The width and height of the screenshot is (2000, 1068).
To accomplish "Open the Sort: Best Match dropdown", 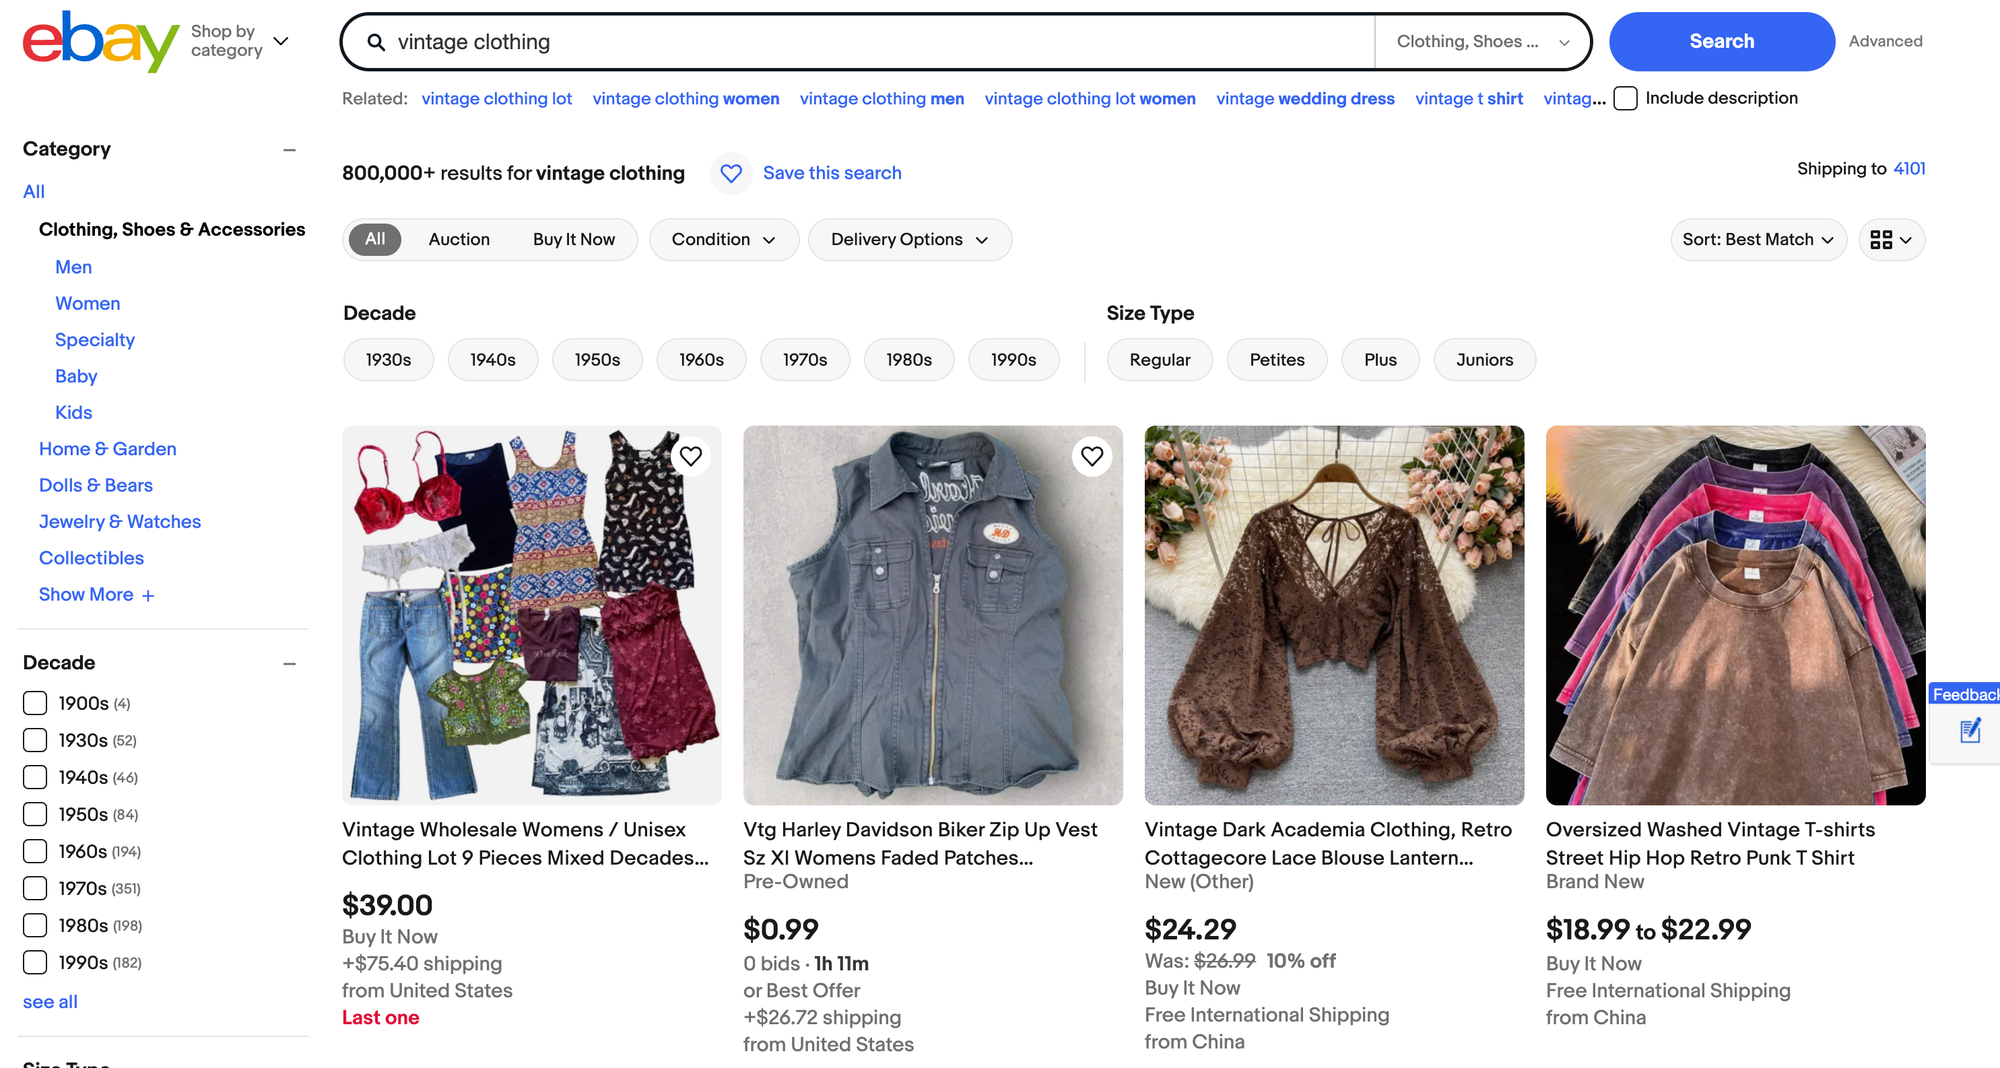I will click(x=1757, y=239).
